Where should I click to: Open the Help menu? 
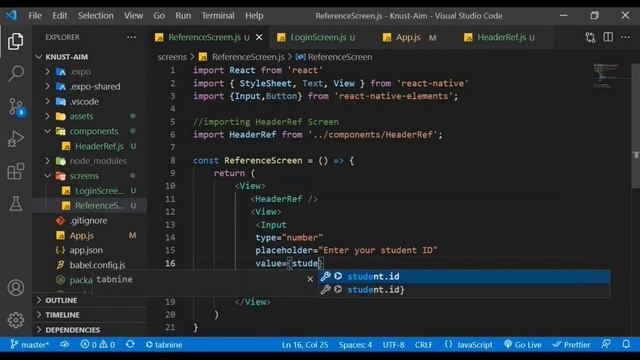(254, 16)
